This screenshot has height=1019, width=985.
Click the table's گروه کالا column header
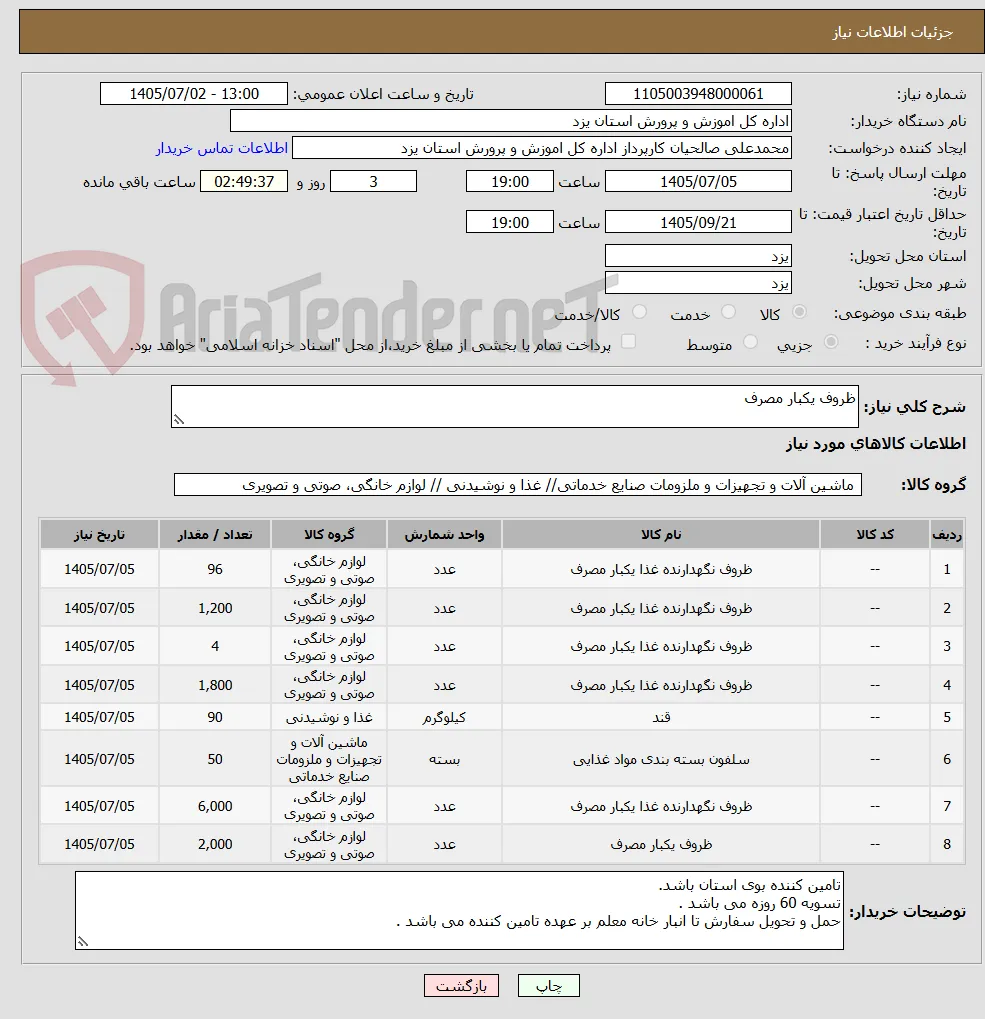coord(329,534)
